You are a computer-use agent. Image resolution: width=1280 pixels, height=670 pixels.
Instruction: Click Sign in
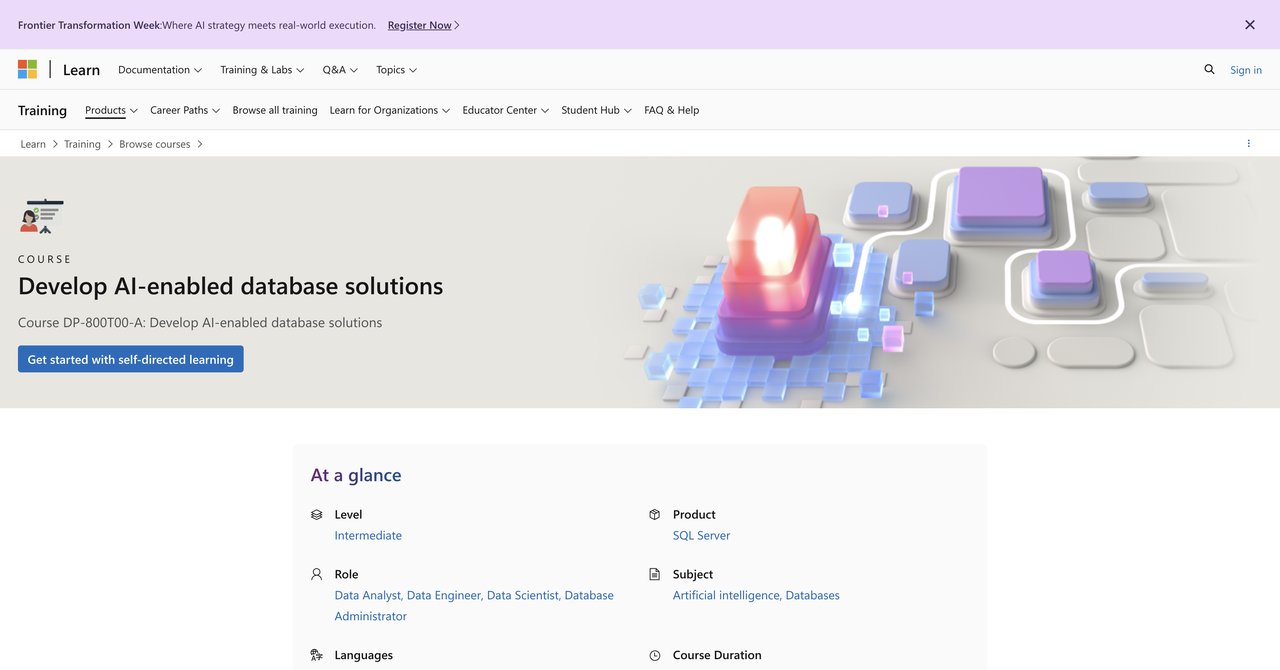(x=1246, y=70)
